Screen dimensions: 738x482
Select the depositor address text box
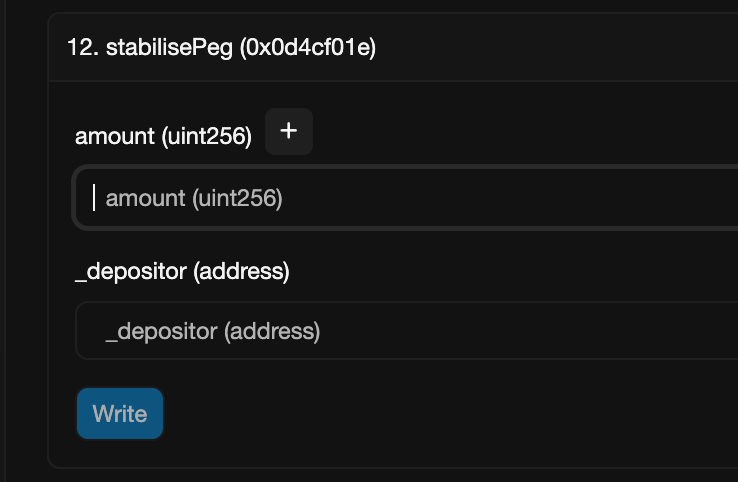(407, 331)
